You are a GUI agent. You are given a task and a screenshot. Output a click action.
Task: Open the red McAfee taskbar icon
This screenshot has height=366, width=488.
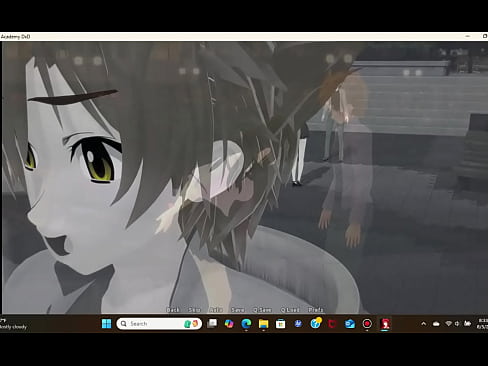332,324
